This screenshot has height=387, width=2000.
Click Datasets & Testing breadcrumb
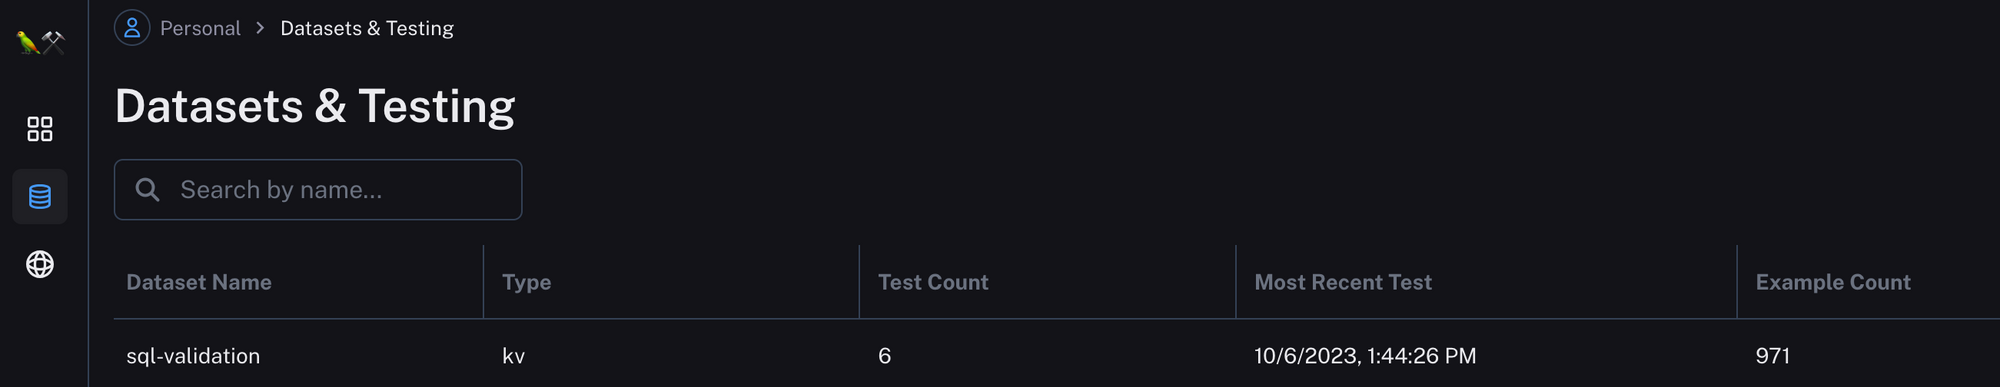[x=367, y=28]
